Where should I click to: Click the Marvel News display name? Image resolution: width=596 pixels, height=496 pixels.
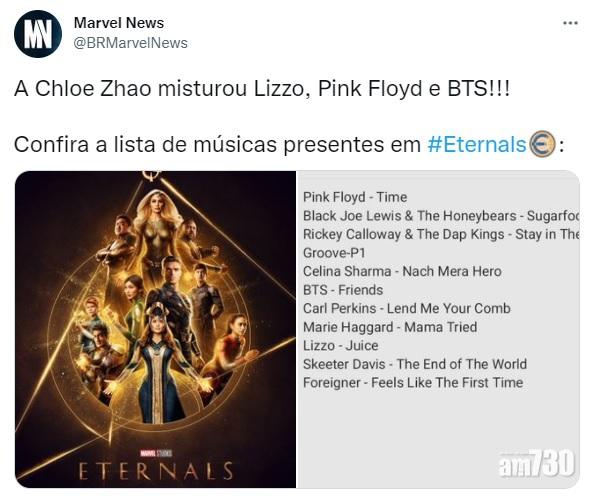coord(119,23)
